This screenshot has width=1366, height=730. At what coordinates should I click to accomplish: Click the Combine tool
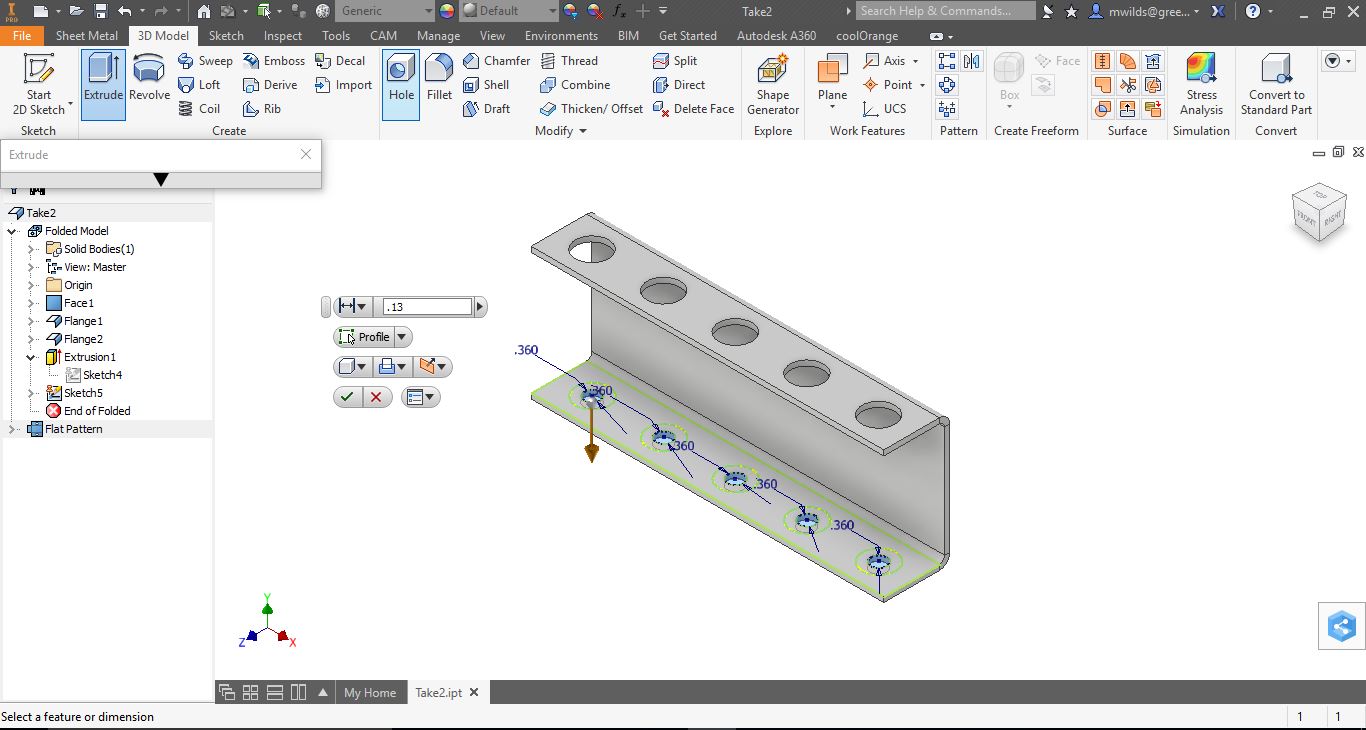575,85
